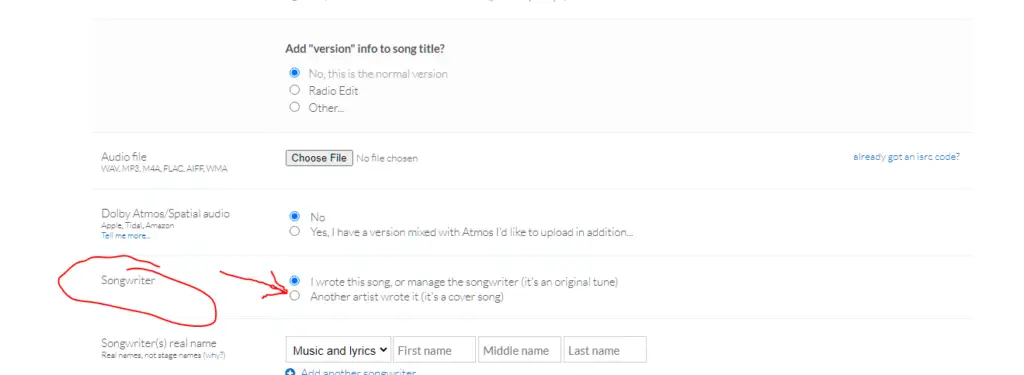Choose the Radio Edit version option
1024x375 pixels.
[x=295, y=90]
